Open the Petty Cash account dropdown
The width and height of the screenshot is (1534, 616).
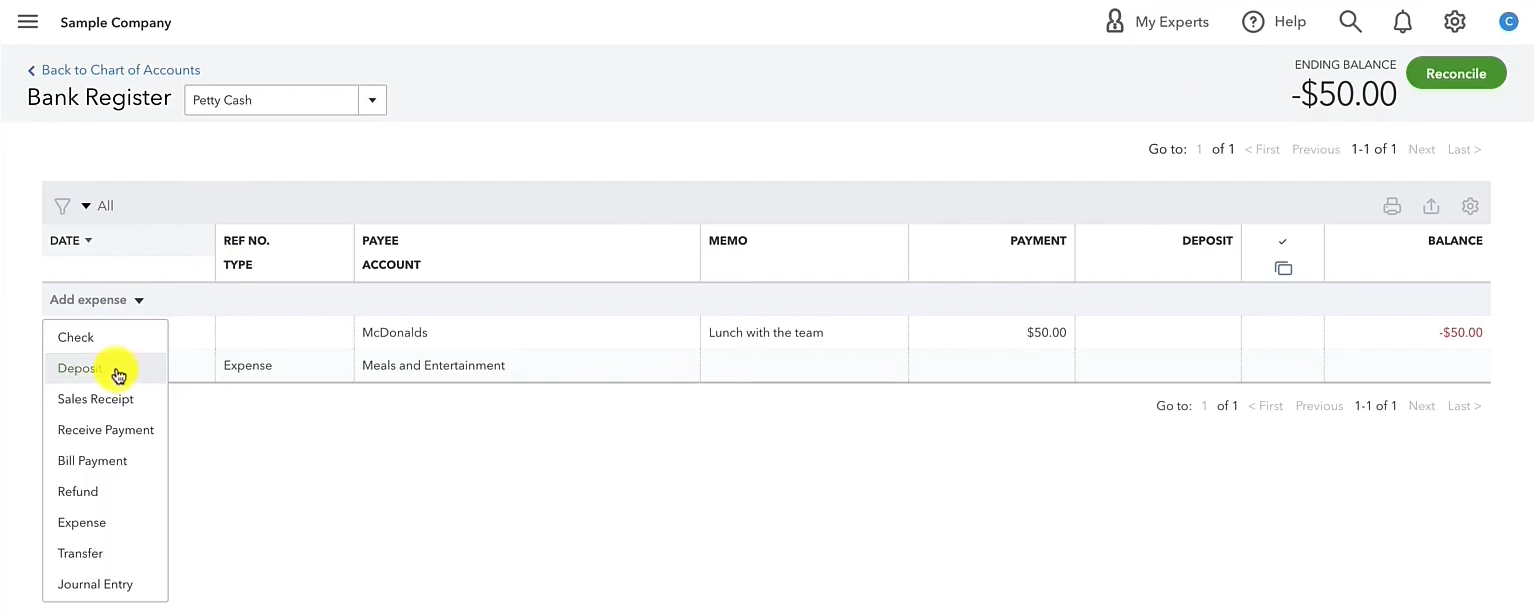285,100
